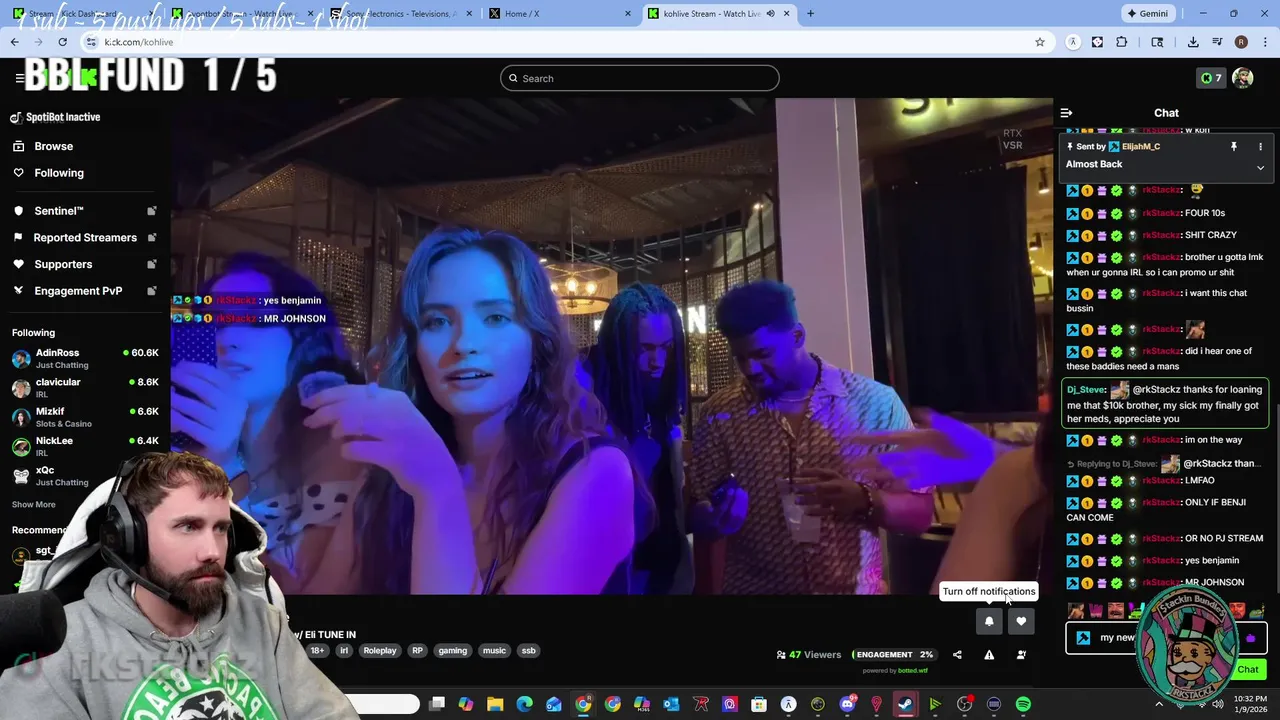Click the RP stream tag

(418, 651)
